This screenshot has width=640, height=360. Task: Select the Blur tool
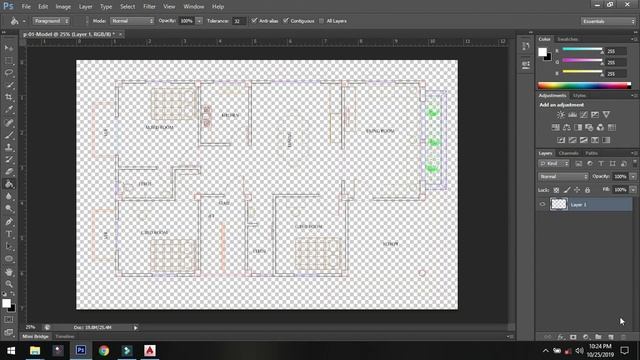pos(9,196)
